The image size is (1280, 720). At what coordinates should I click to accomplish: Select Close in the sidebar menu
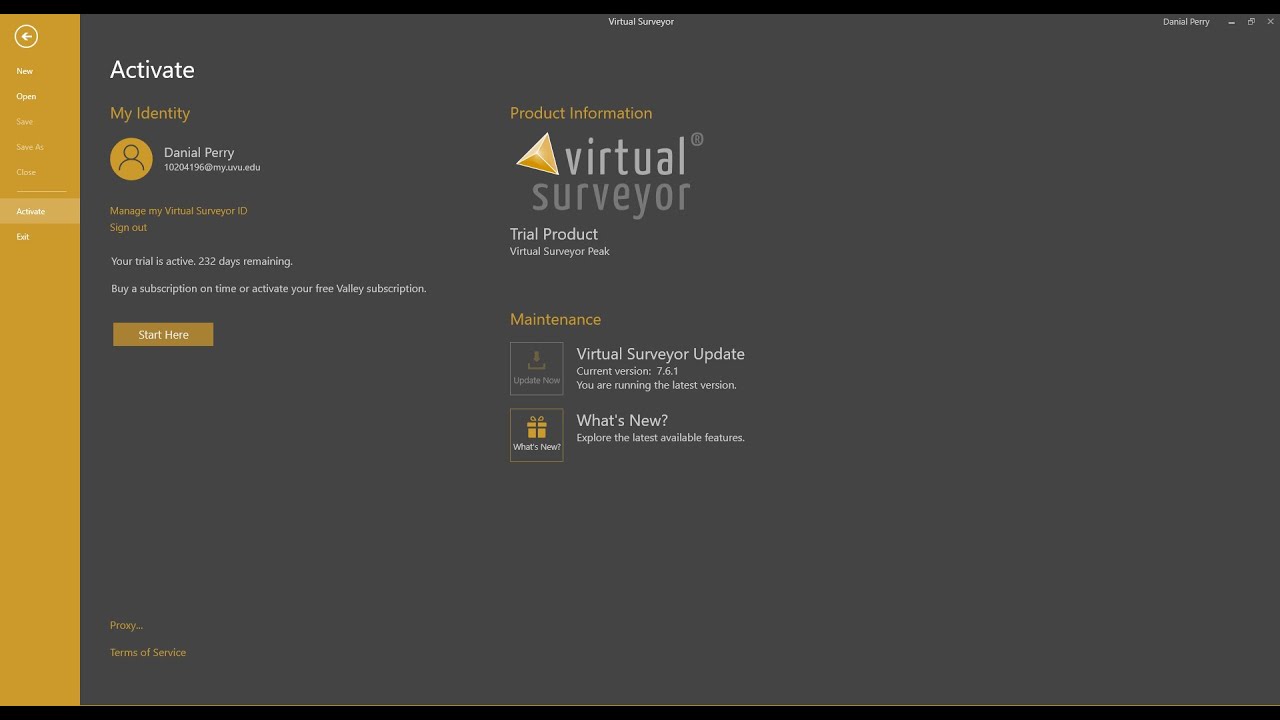click(x=26, y=172)
